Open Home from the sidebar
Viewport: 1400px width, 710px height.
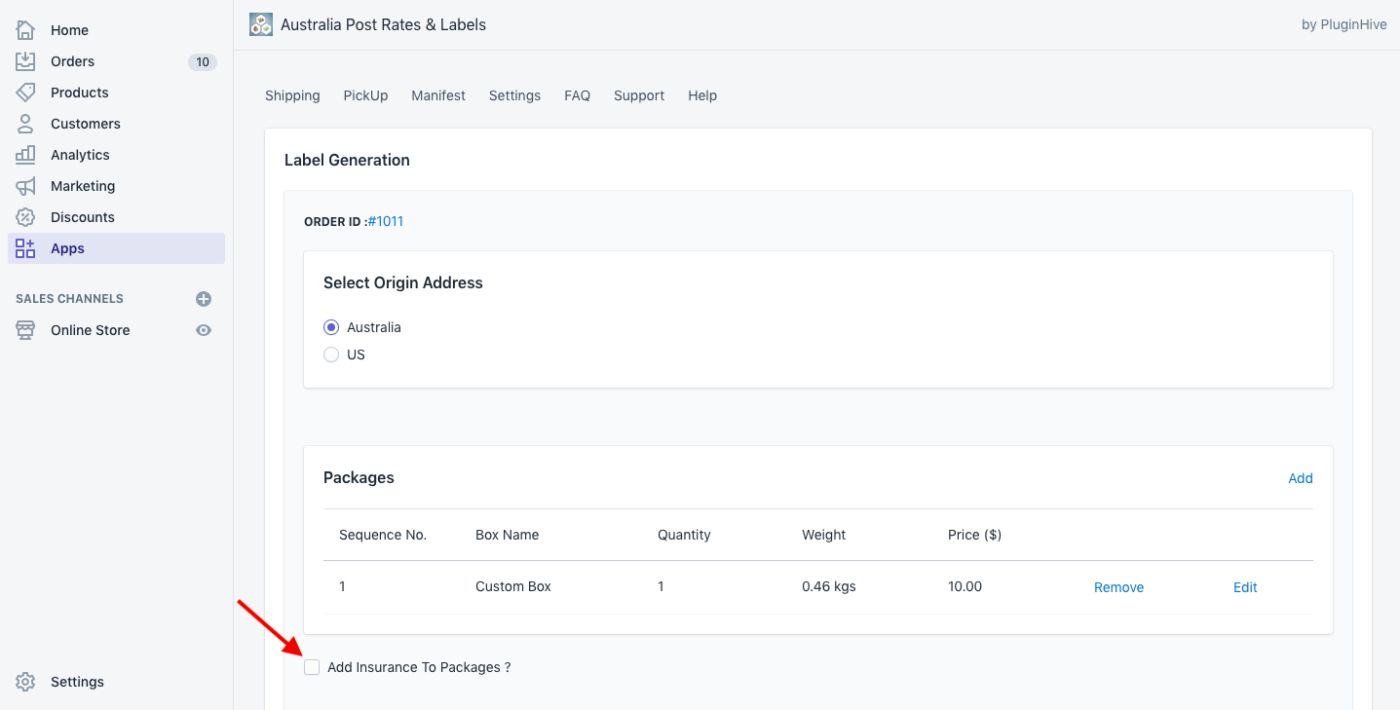coord(70,30)
